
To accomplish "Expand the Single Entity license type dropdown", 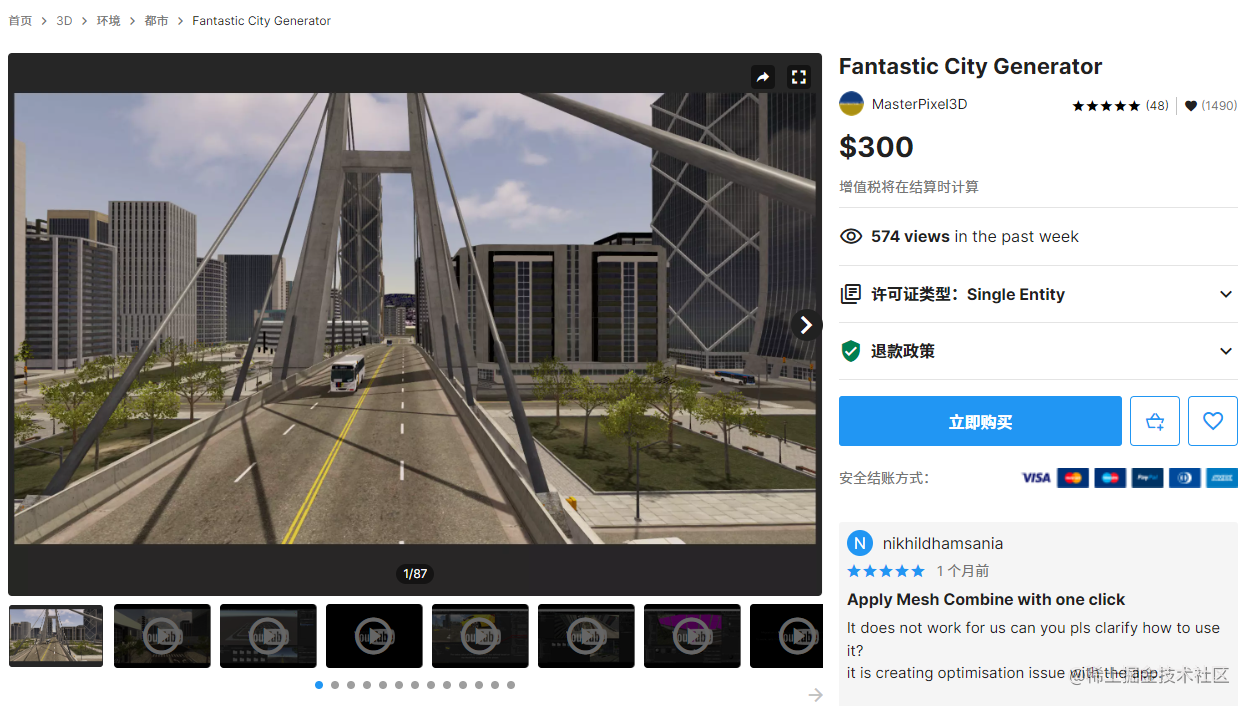I will pyautogui.click(x=1227, y=293).
